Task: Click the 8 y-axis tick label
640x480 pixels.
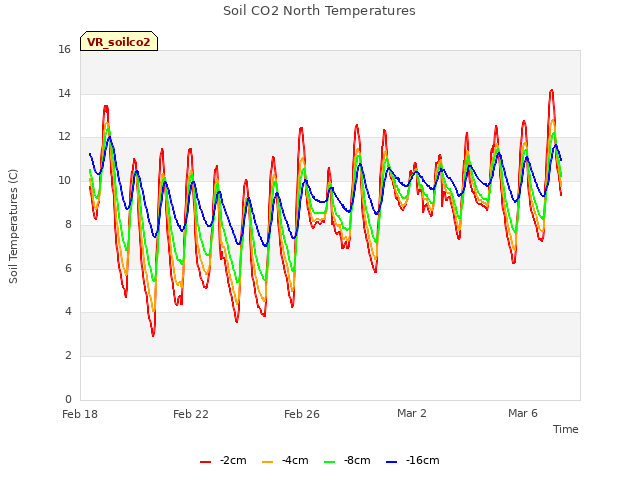Action: (x=68, y=224)
